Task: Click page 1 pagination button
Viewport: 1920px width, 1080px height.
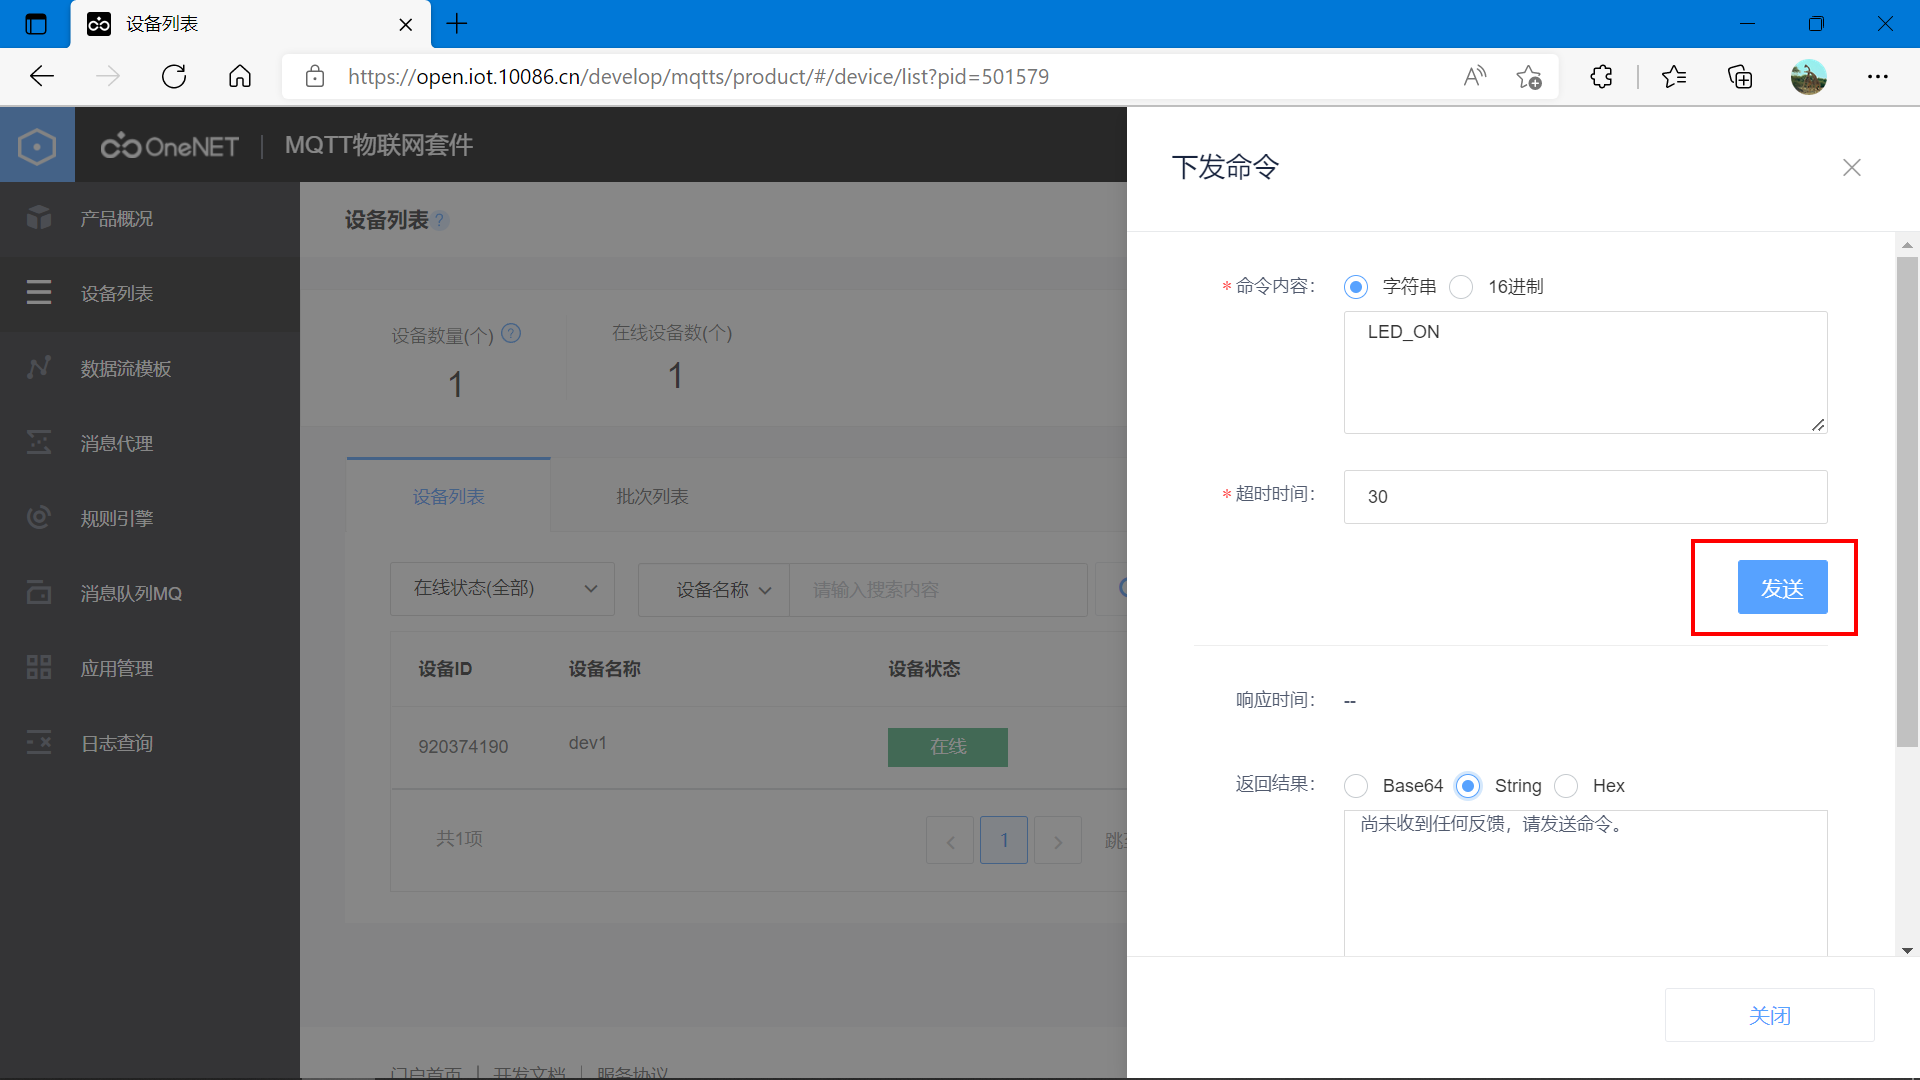Action: click(x=1004, y=840)
